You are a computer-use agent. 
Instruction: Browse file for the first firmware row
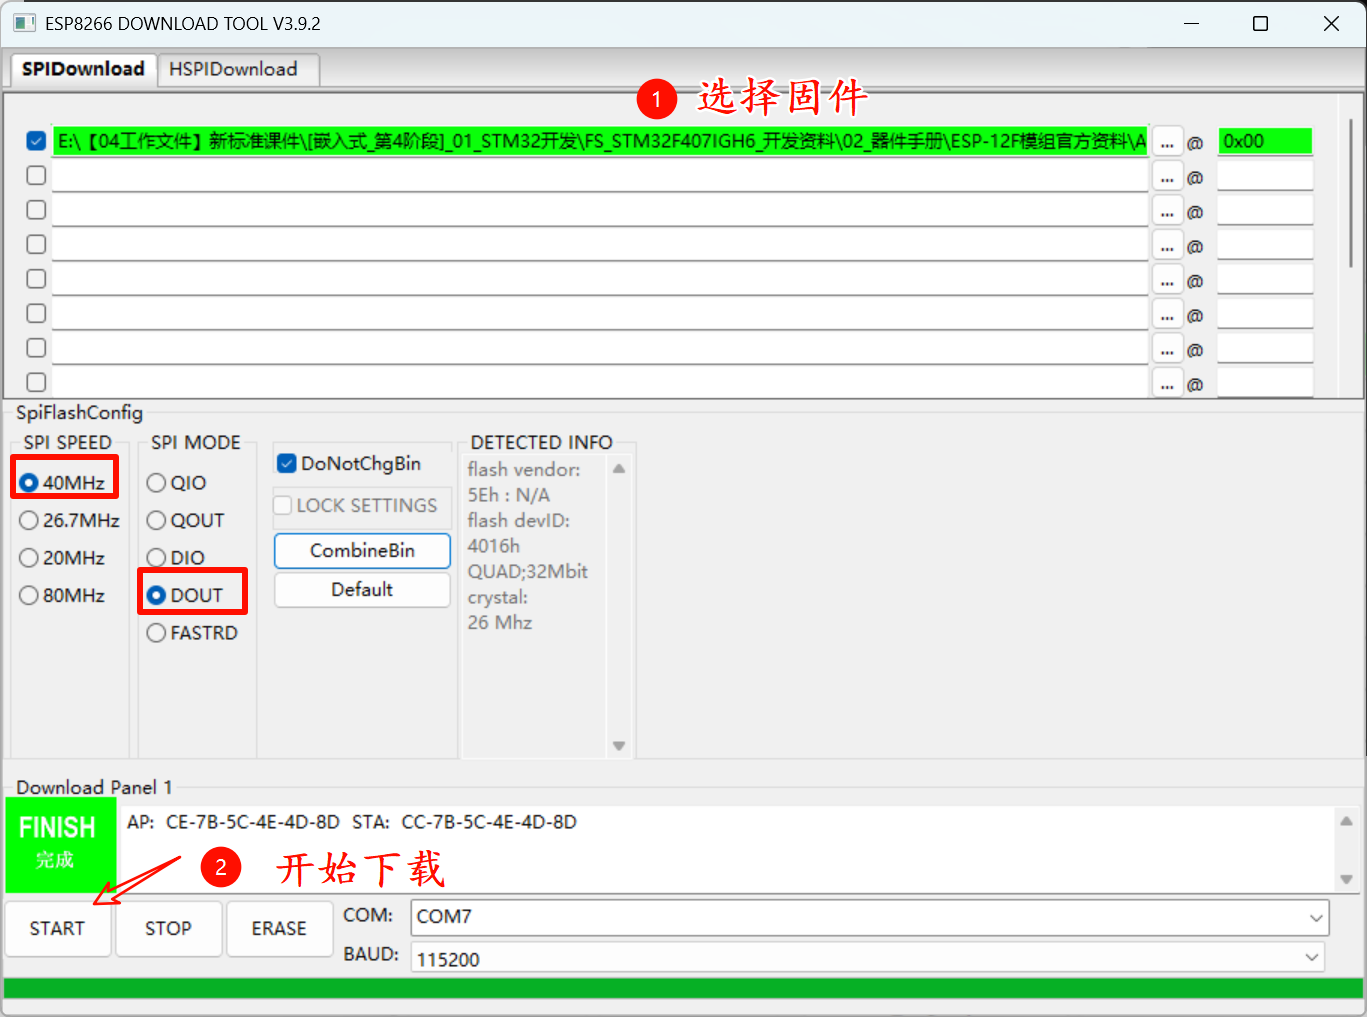[x=1167, y=142]
